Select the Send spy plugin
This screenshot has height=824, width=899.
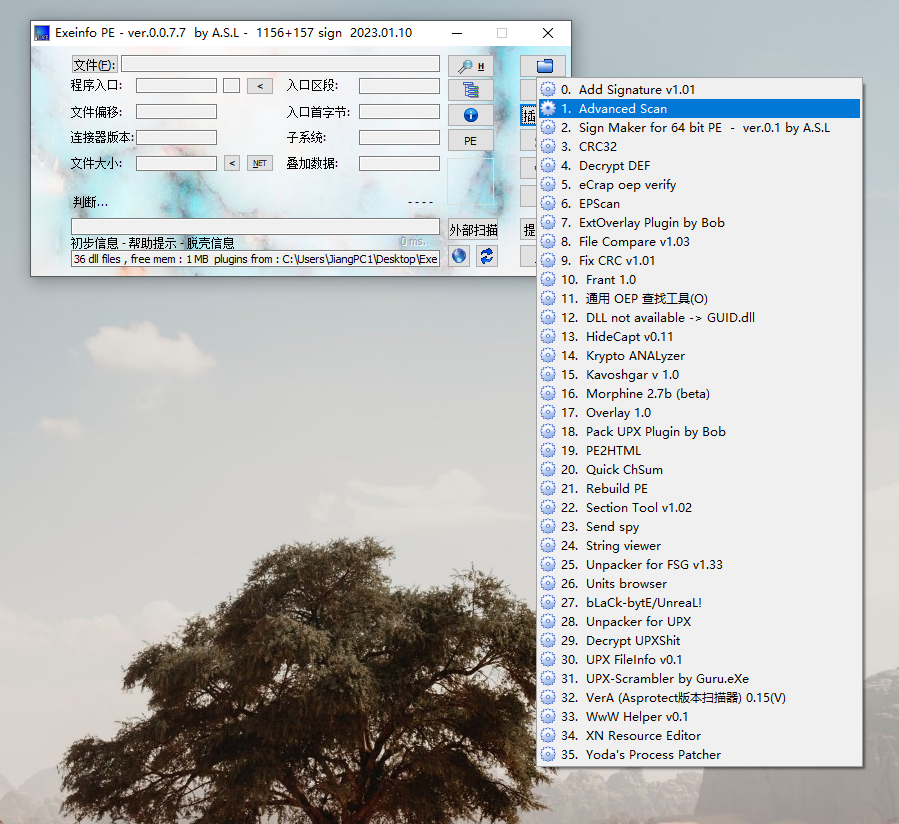699,526
